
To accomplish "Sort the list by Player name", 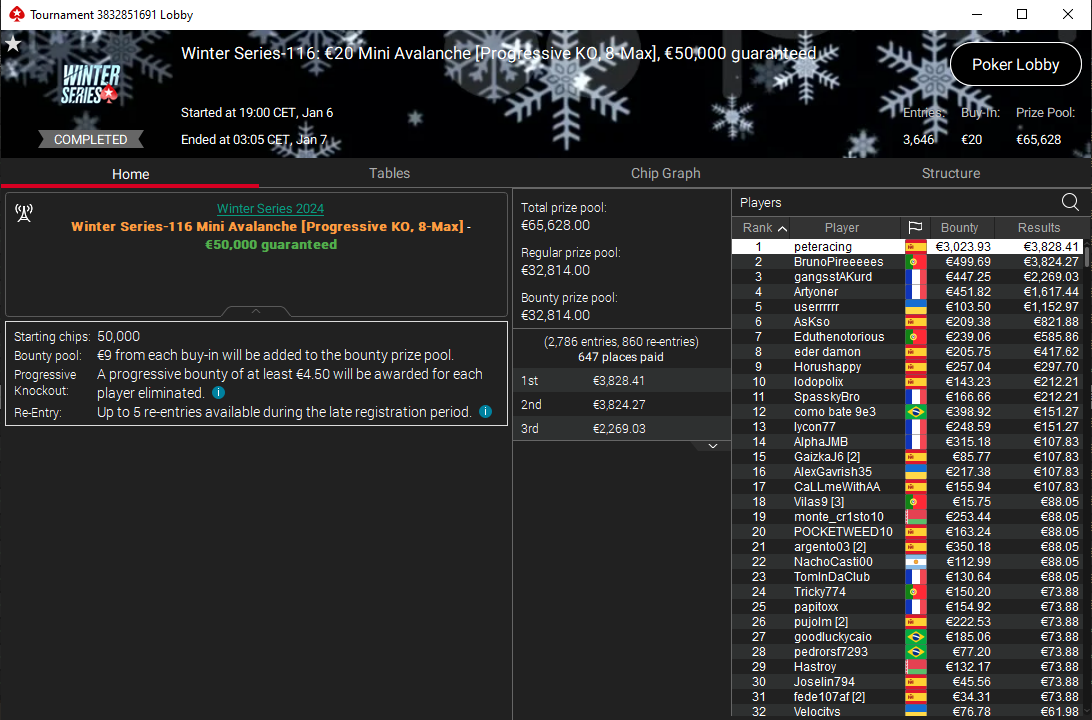I will [842, 228].
